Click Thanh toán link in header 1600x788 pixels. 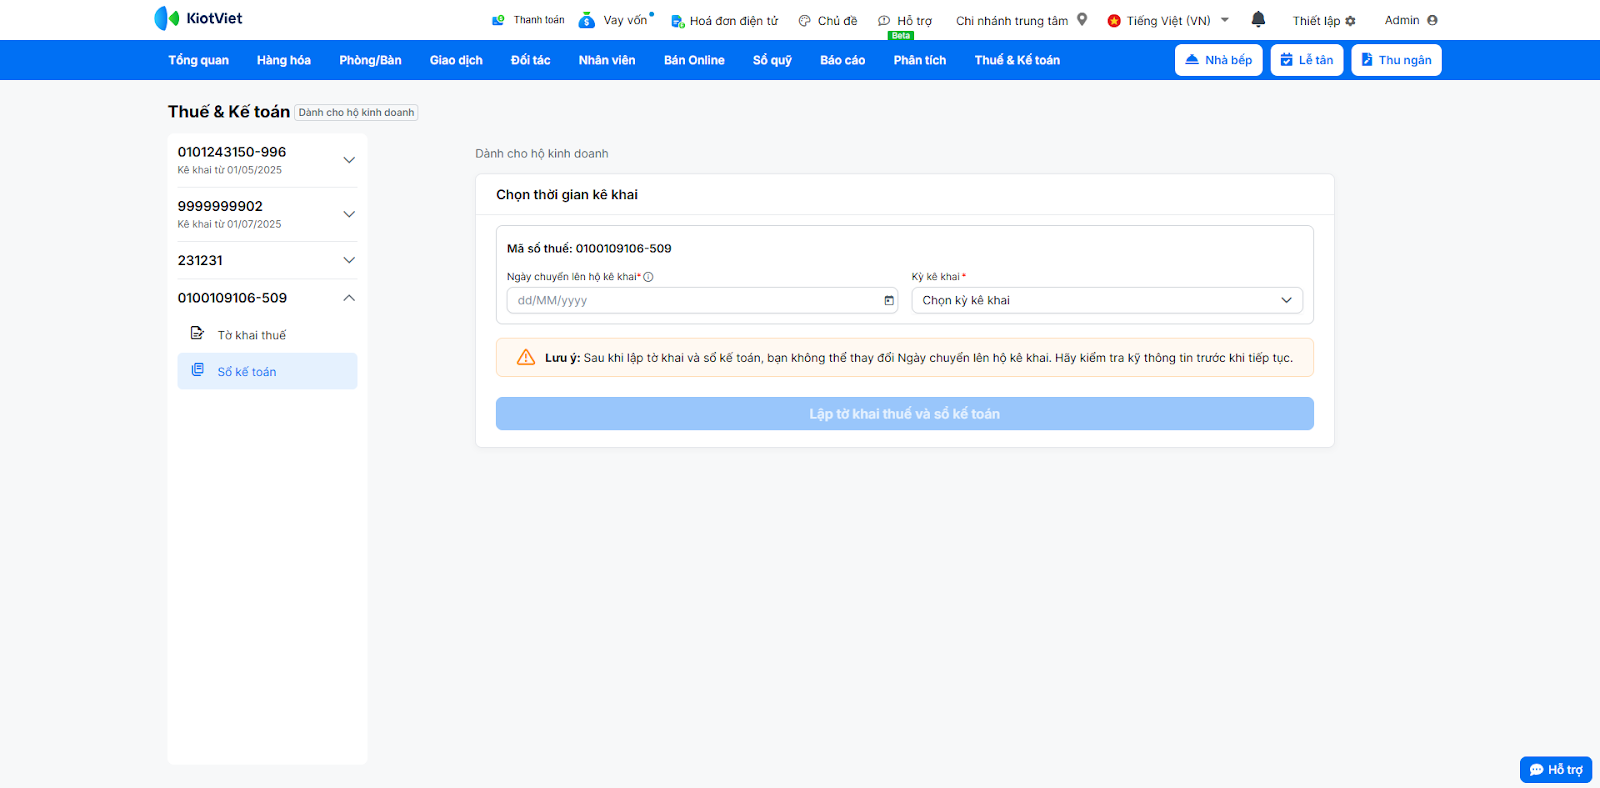pos(539,20)
